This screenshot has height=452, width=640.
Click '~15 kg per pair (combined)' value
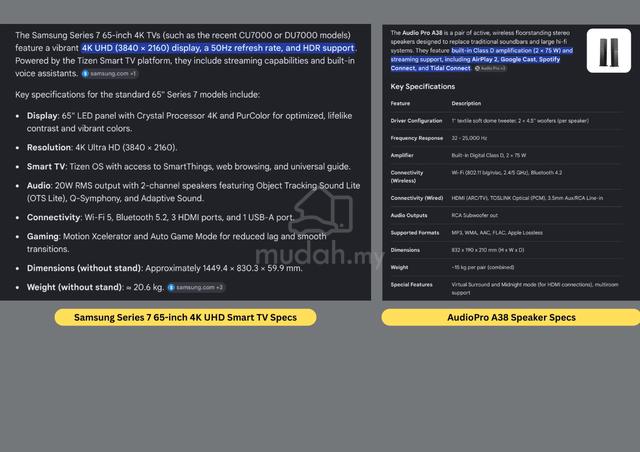482,267
